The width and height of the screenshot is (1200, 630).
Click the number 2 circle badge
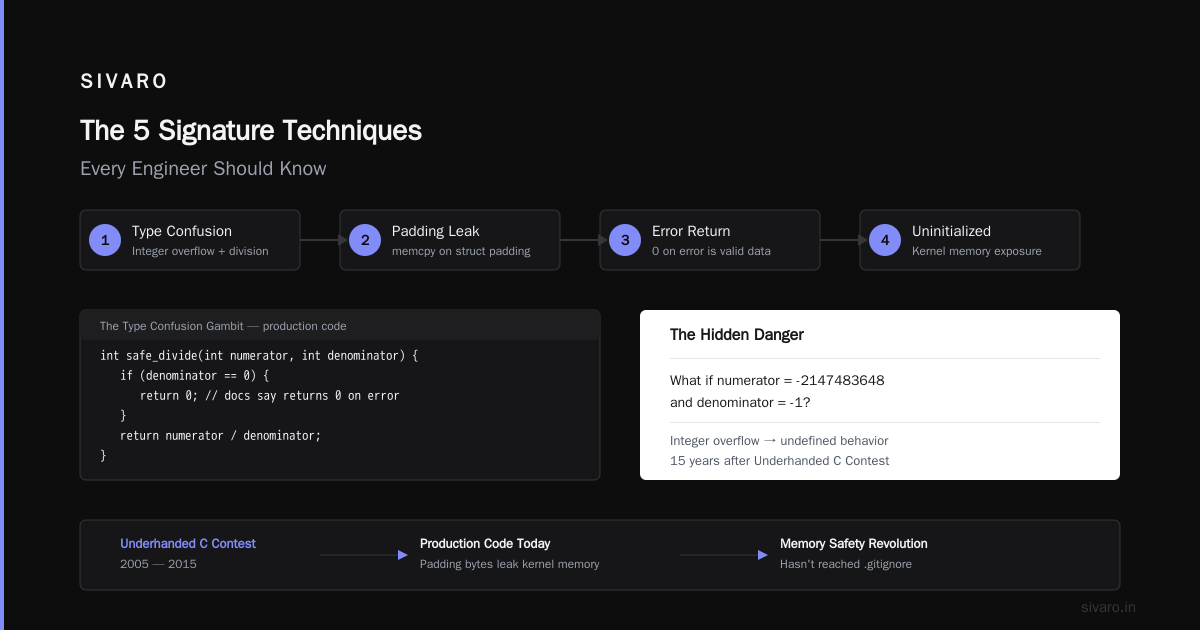pos(365,240)
